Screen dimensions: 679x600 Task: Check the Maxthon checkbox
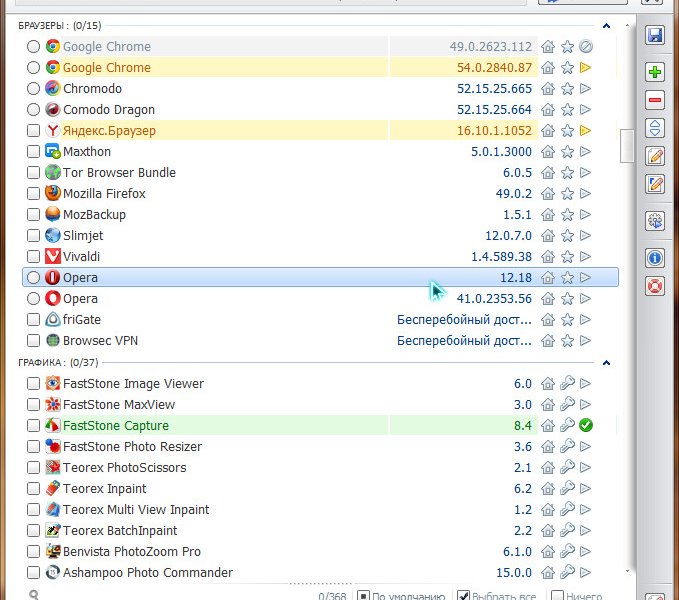(x=33, y=152)
